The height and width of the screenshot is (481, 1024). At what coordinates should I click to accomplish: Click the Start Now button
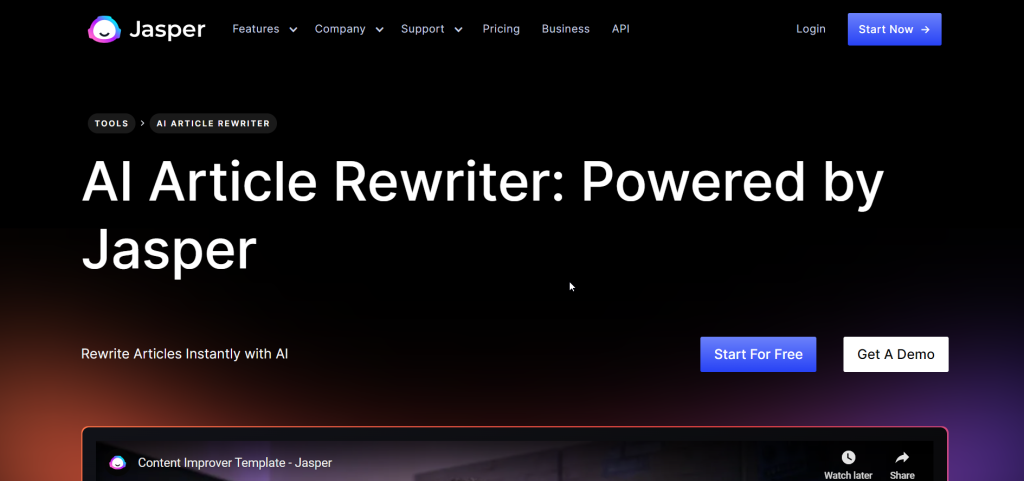[894, 29]
